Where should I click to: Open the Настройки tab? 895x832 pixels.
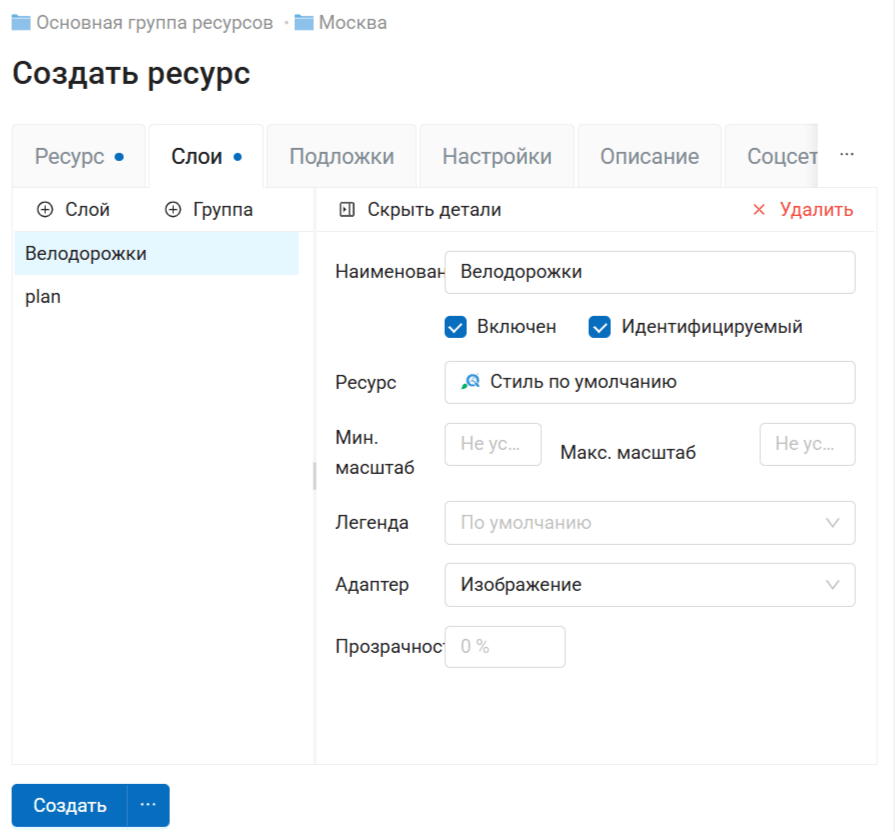point(497,157)
